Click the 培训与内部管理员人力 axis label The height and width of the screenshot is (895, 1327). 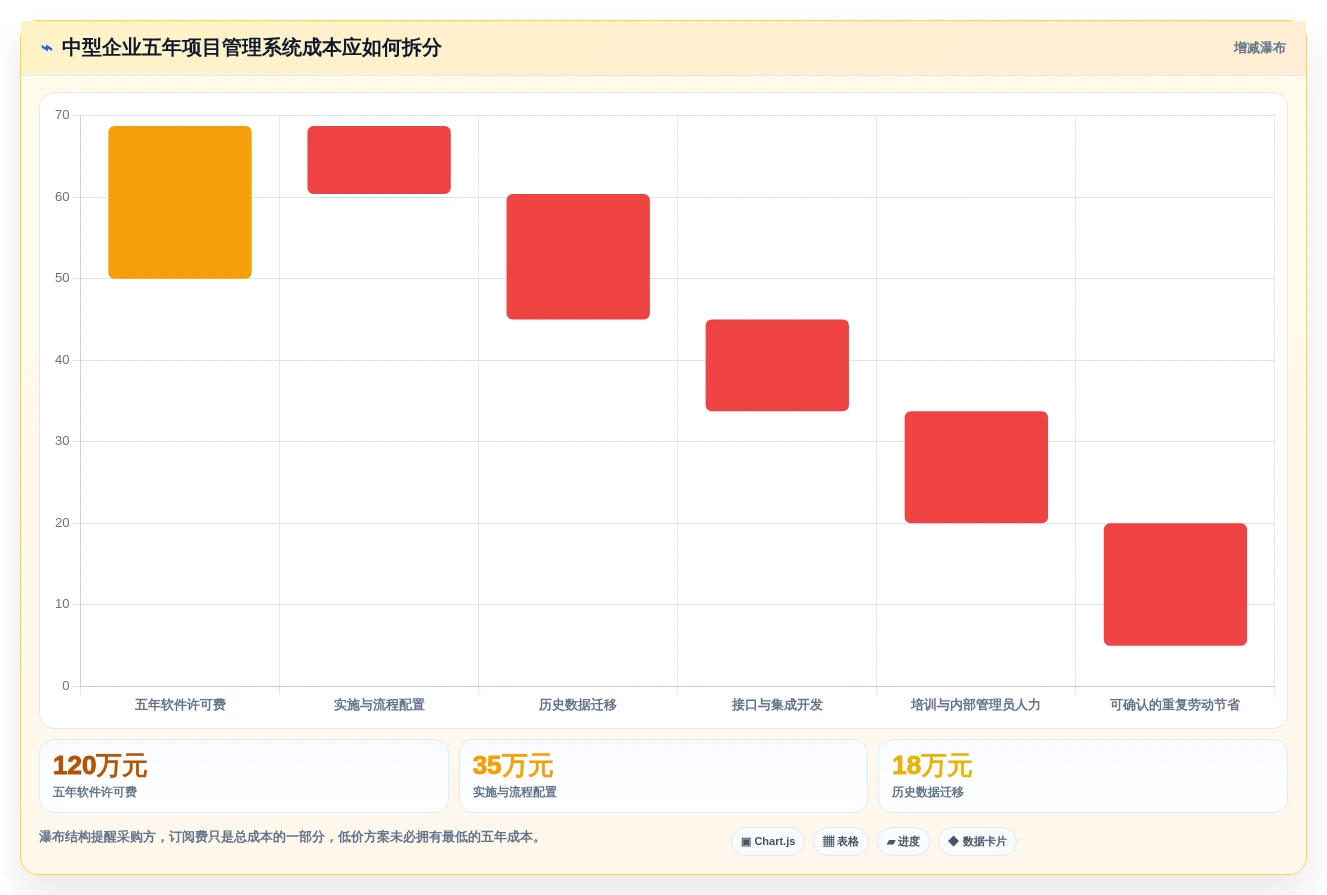tap(976, 705)
